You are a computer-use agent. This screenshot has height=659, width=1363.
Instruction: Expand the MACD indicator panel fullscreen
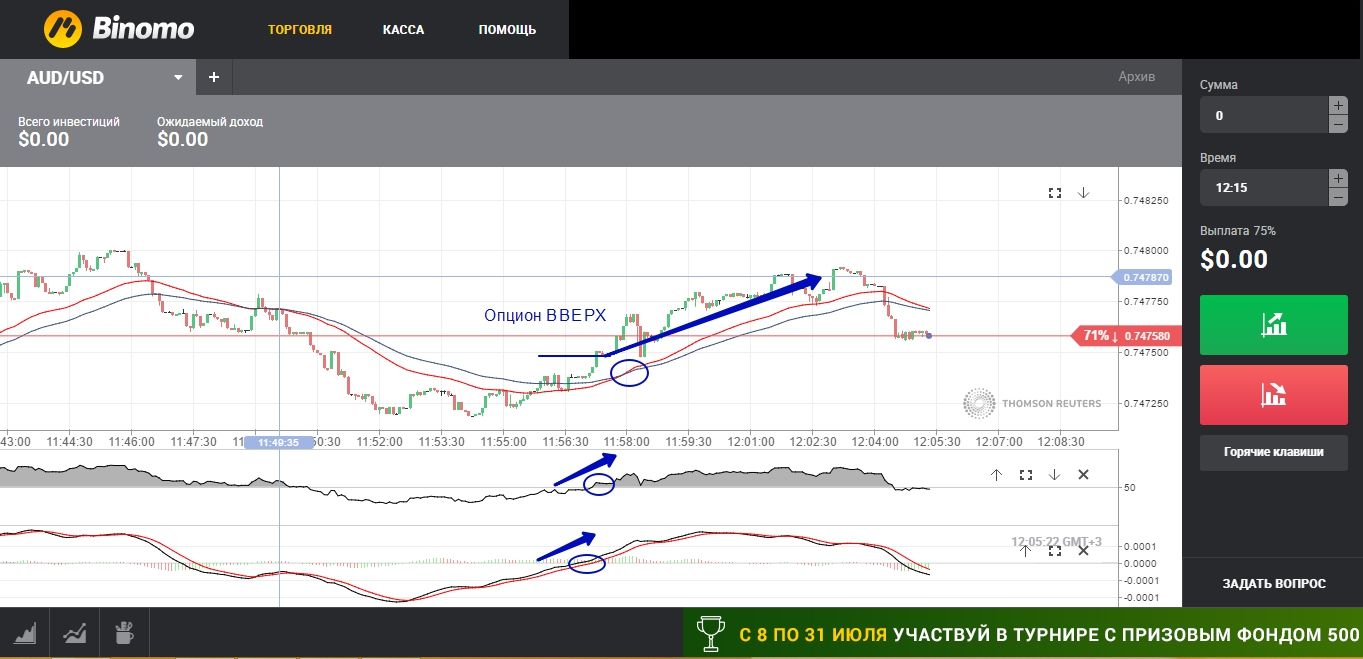click(1054, 550)
